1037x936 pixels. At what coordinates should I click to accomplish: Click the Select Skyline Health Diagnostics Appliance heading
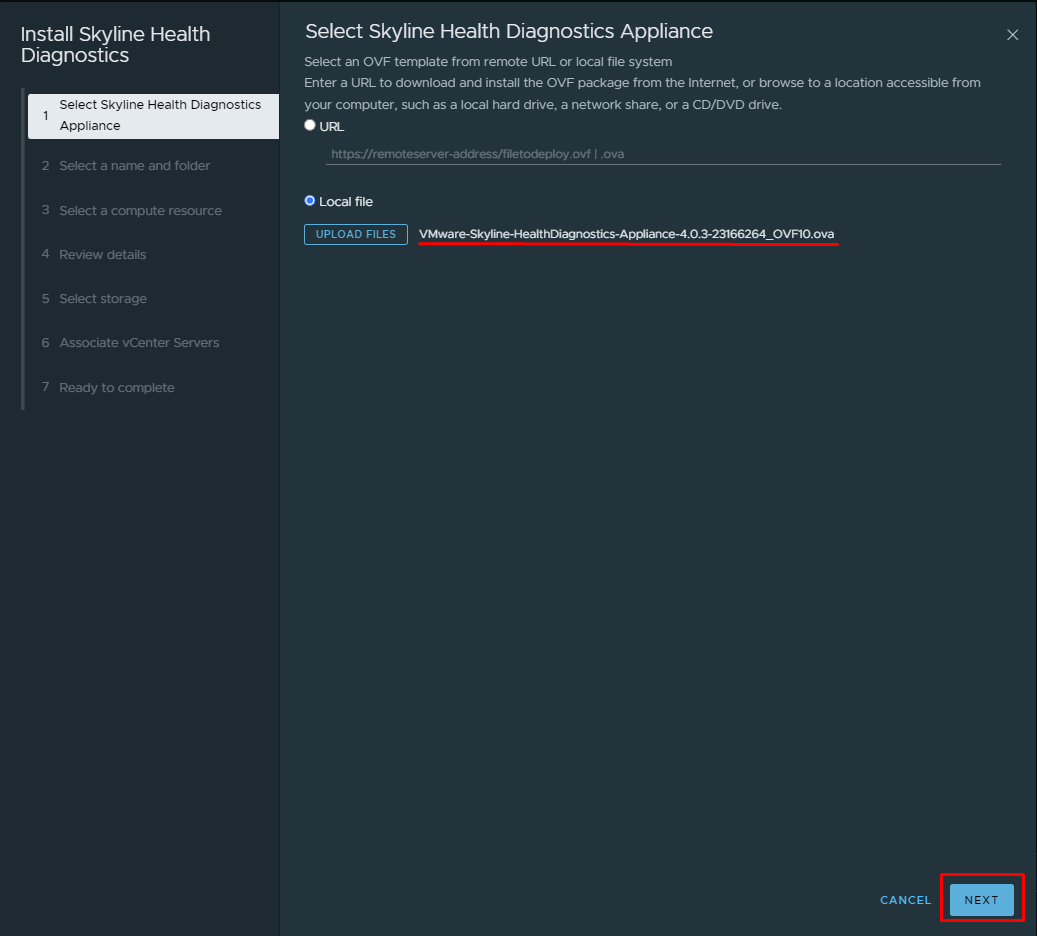pos(509,31)
